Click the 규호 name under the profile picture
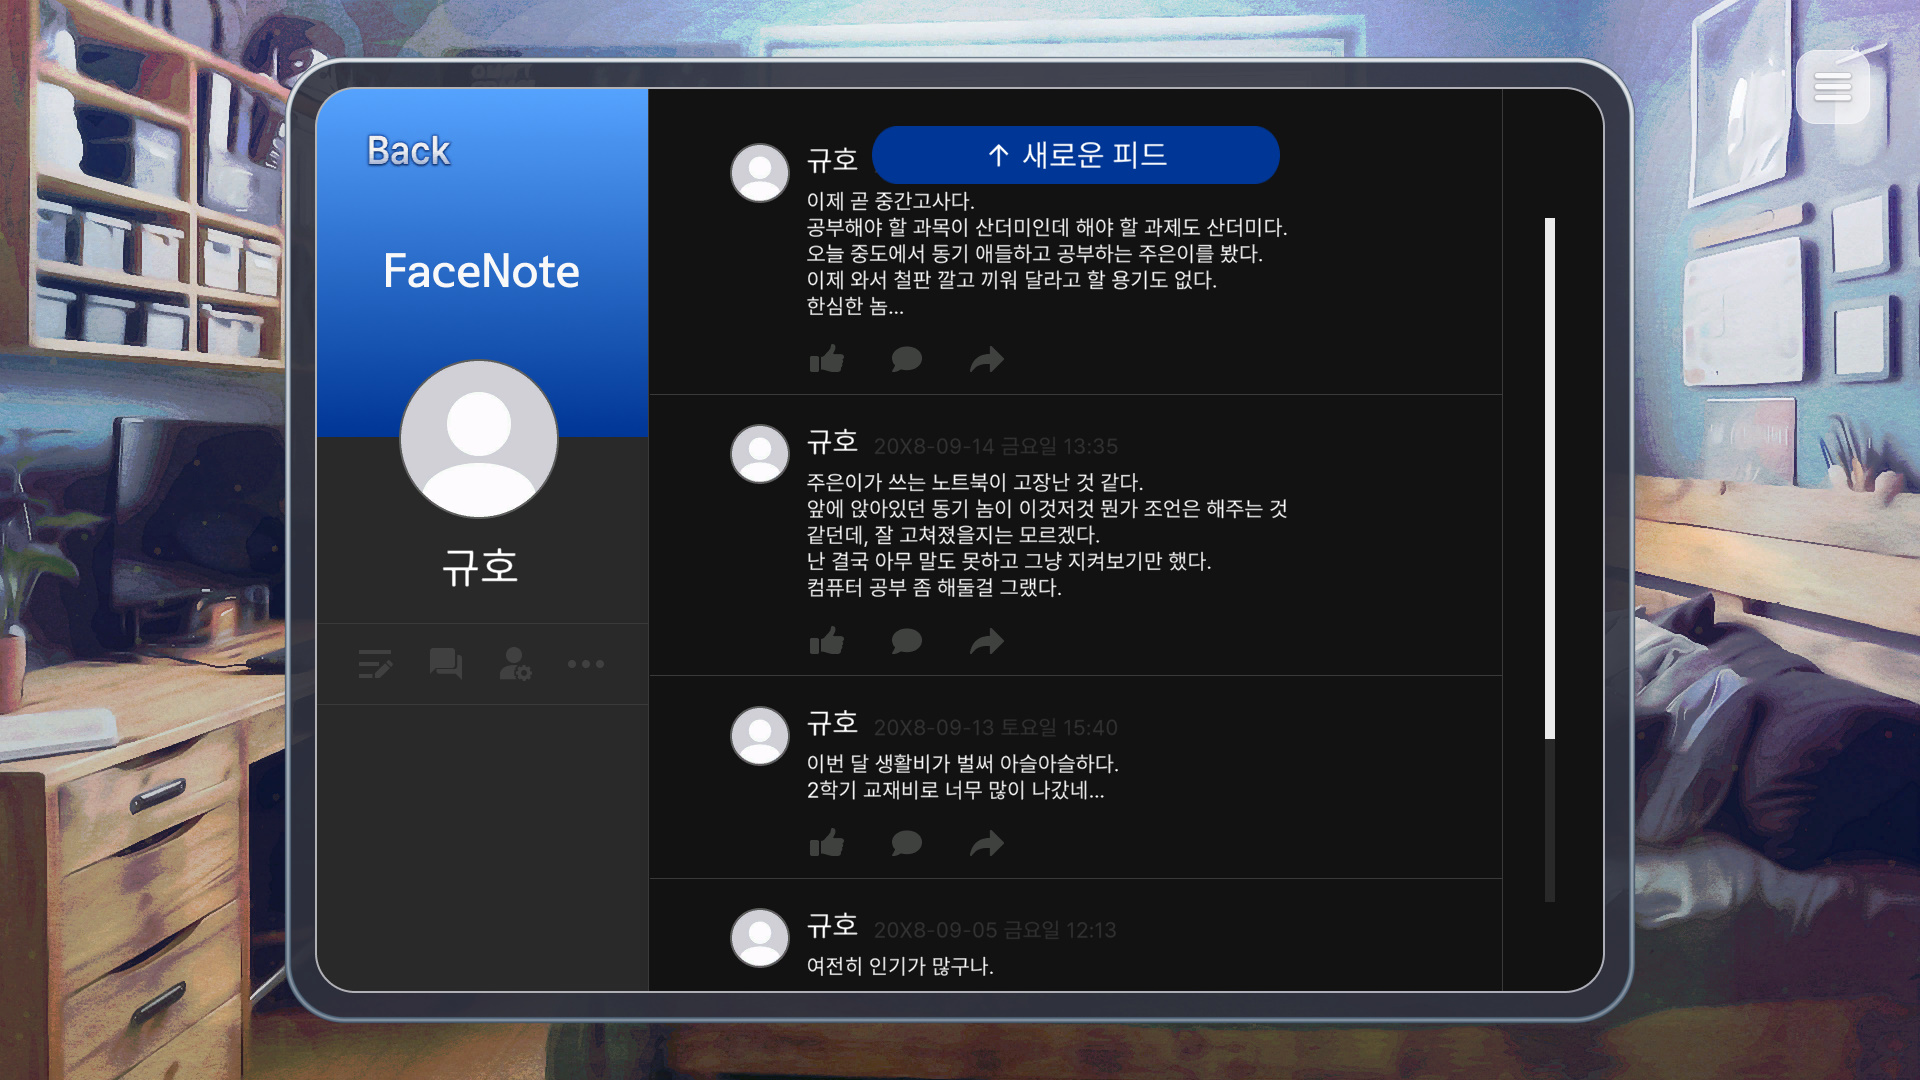Image resolution: width=1920 pixels, height=1080 pixels. tap(480, 567)
